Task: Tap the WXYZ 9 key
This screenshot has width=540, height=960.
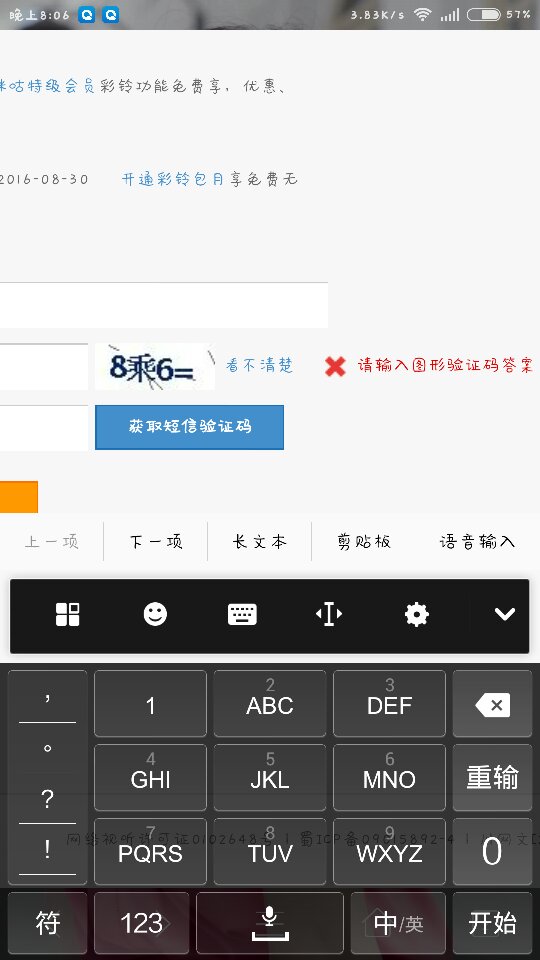Action: (x=389, y=851)
